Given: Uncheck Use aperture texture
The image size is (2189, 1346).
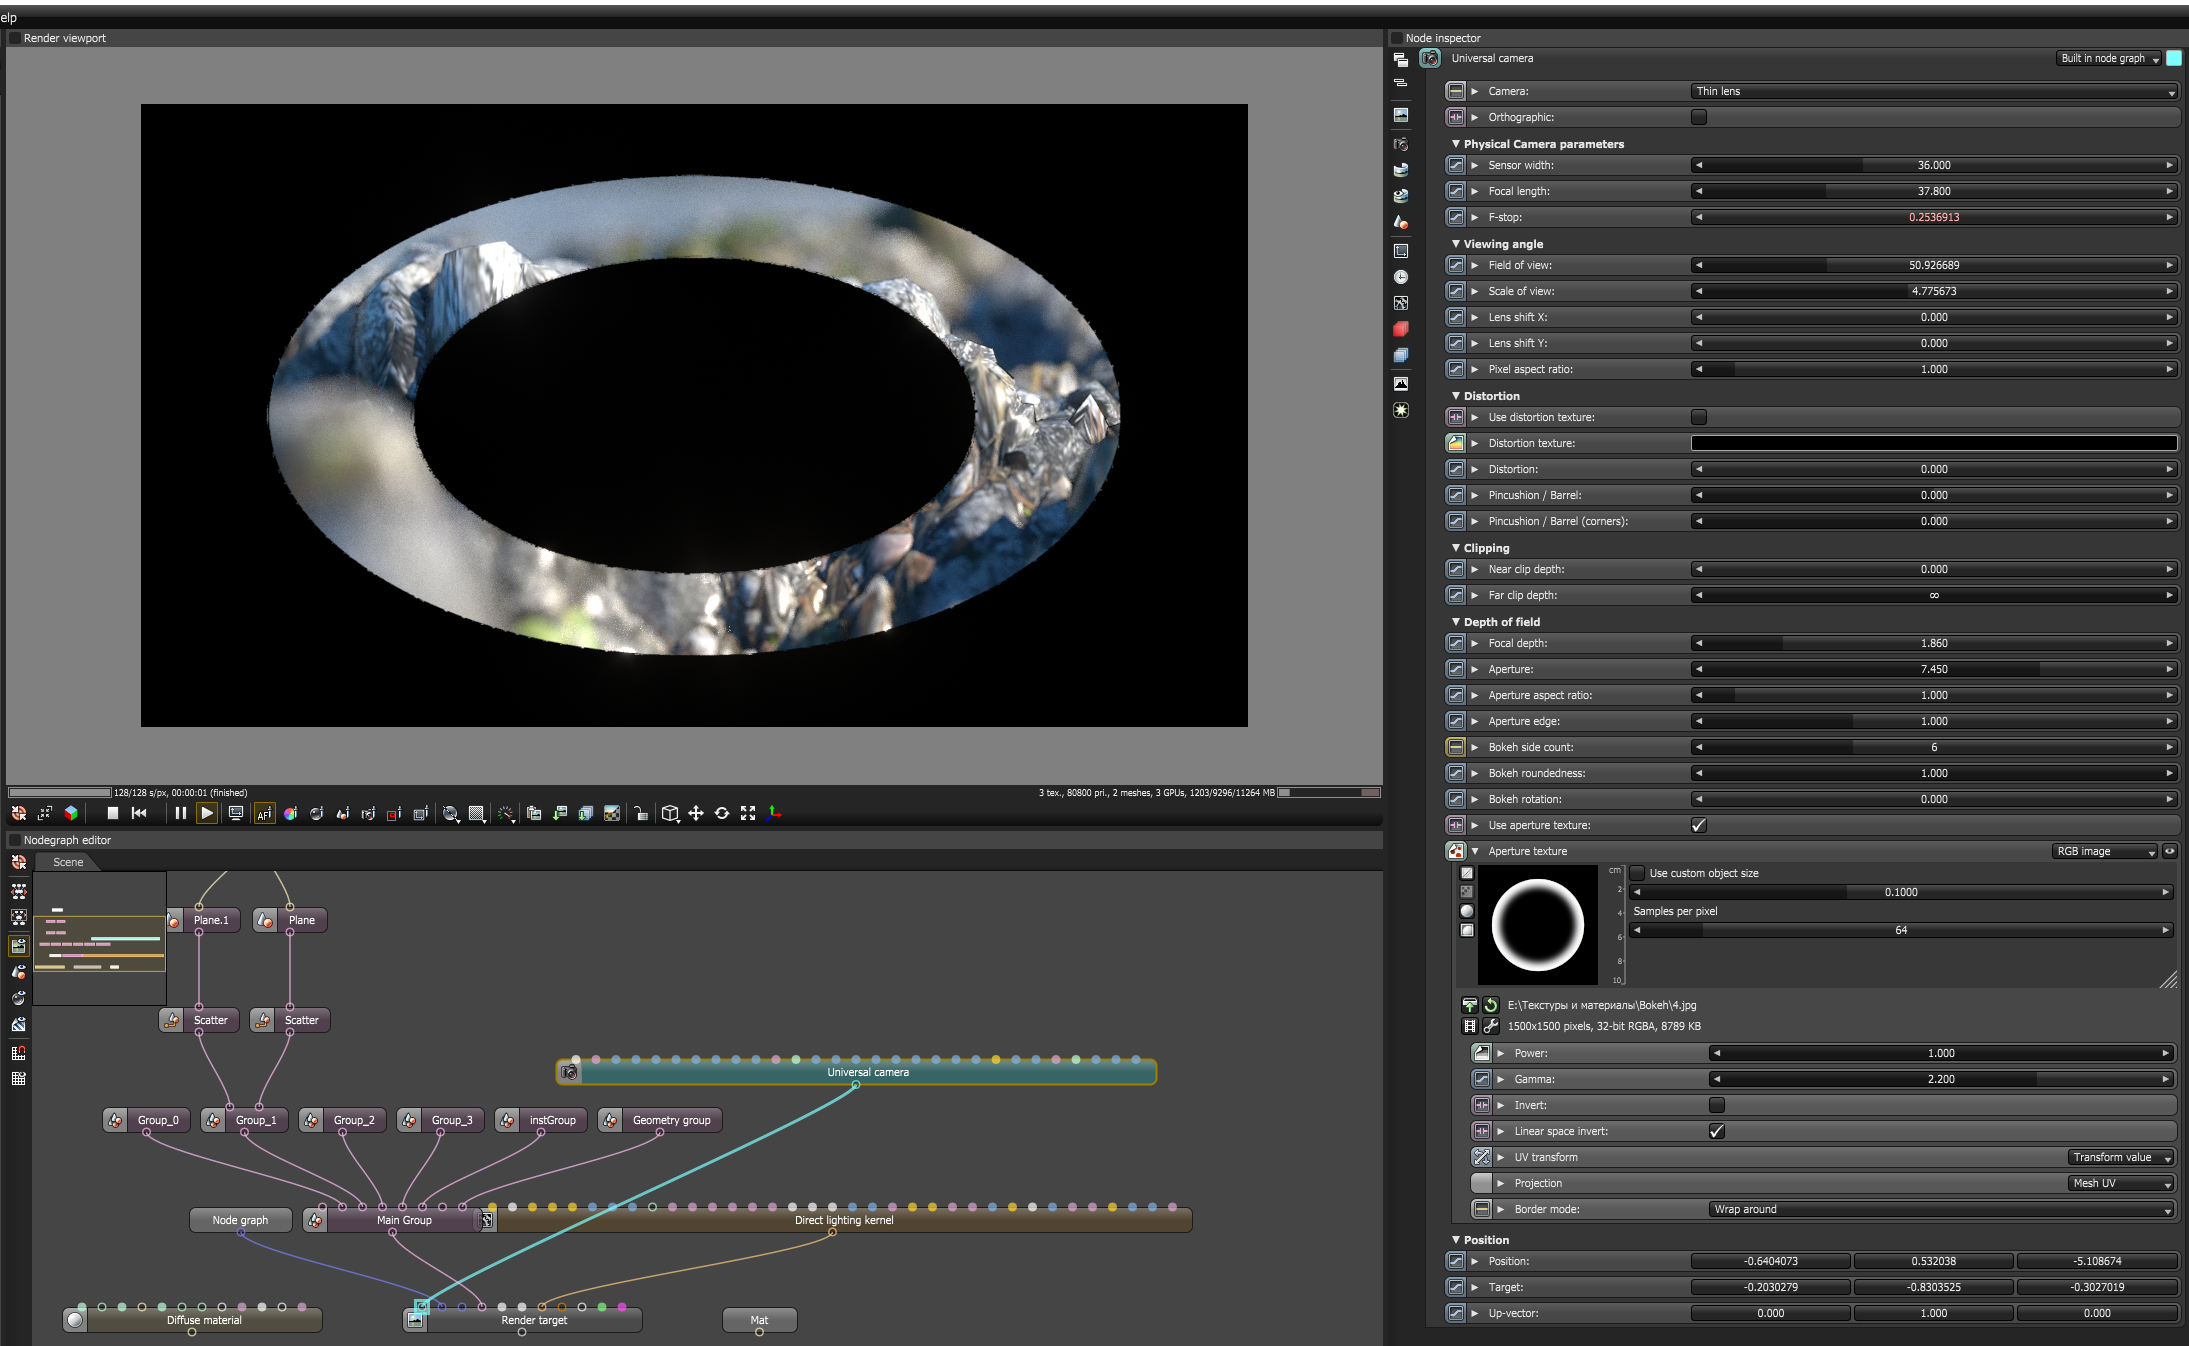Looking at the screenshot, I should point(1698,825).
